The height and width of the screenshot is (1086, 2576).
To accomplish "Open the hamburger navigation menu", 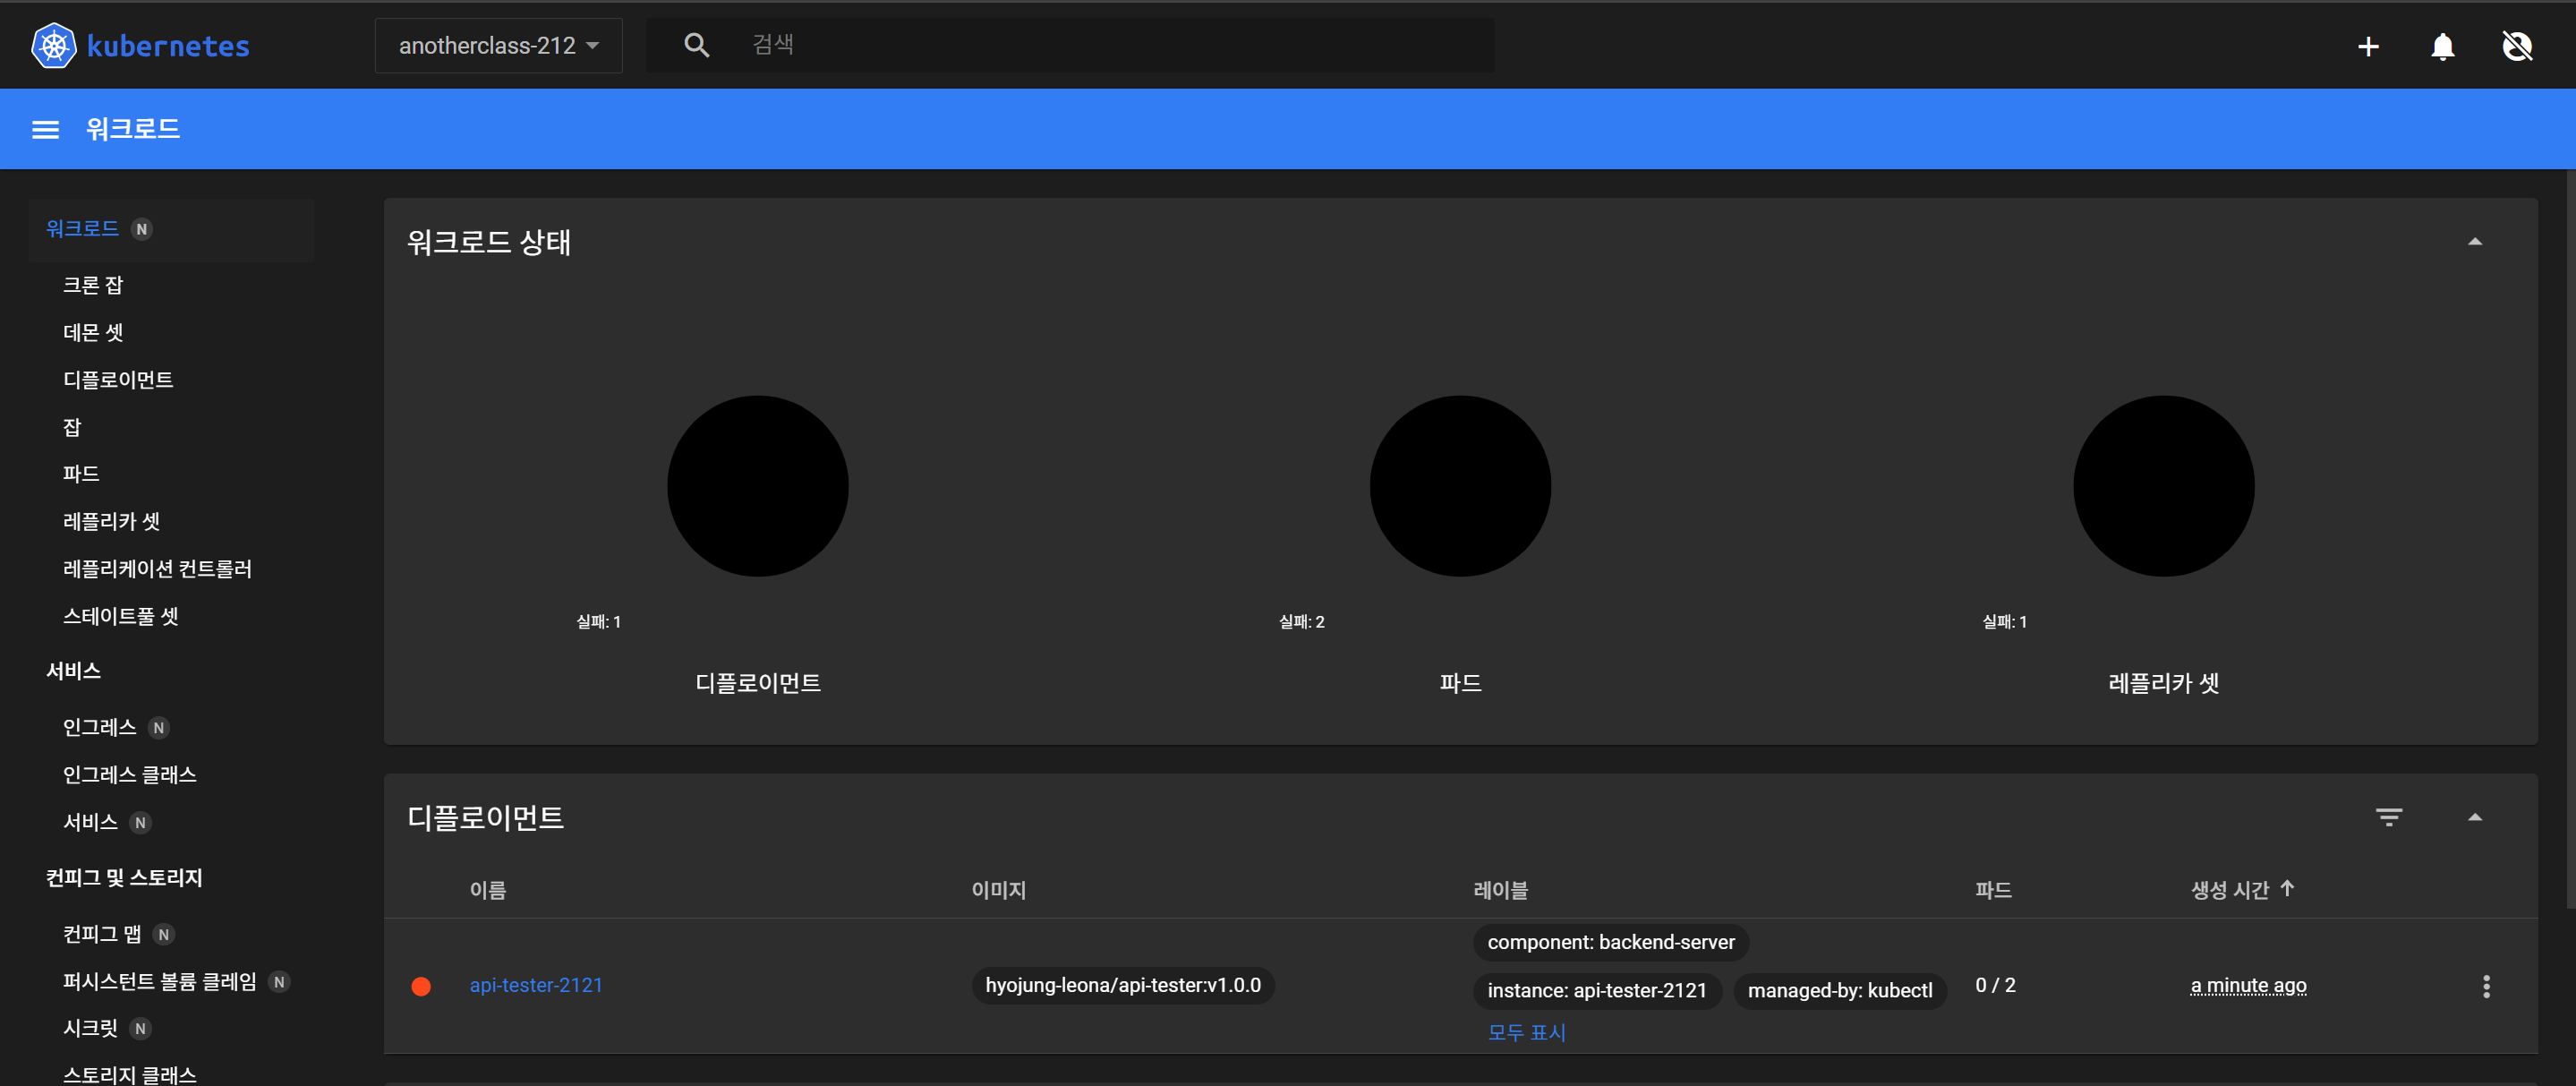I will tap(45, 130).
